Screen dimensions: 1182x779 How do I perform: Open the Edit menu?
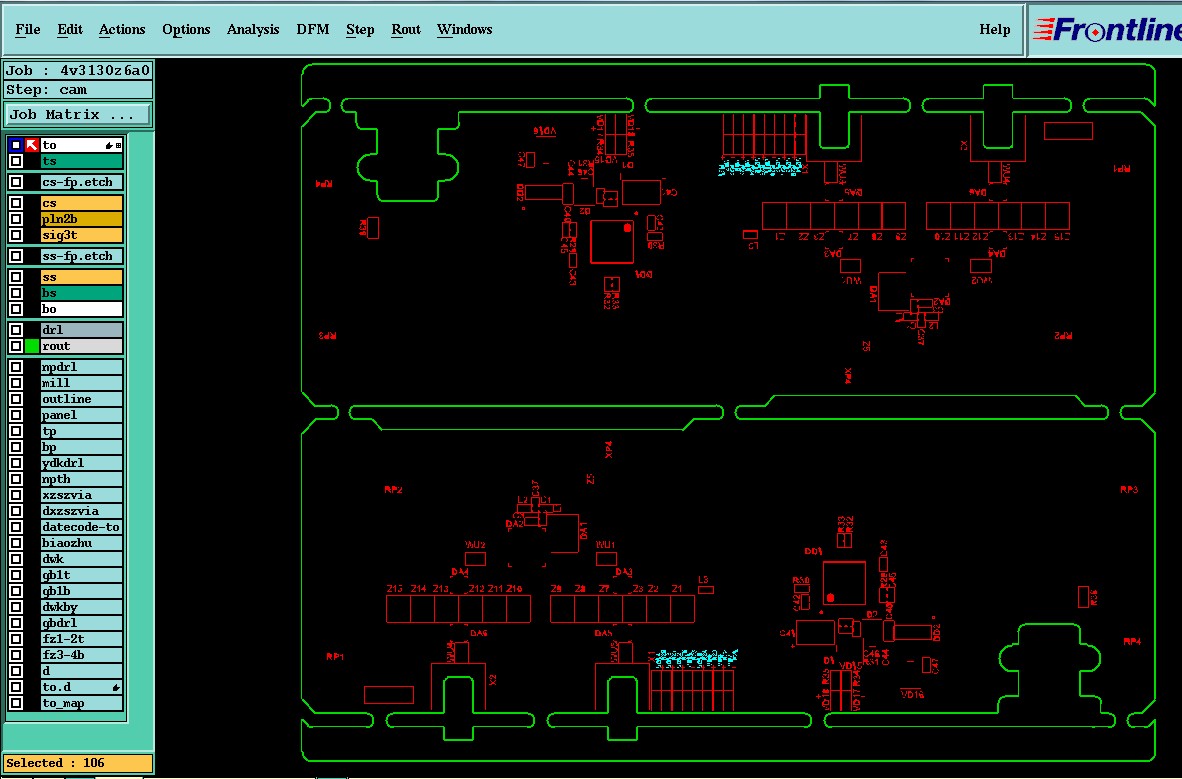click(x=70, y=29)
